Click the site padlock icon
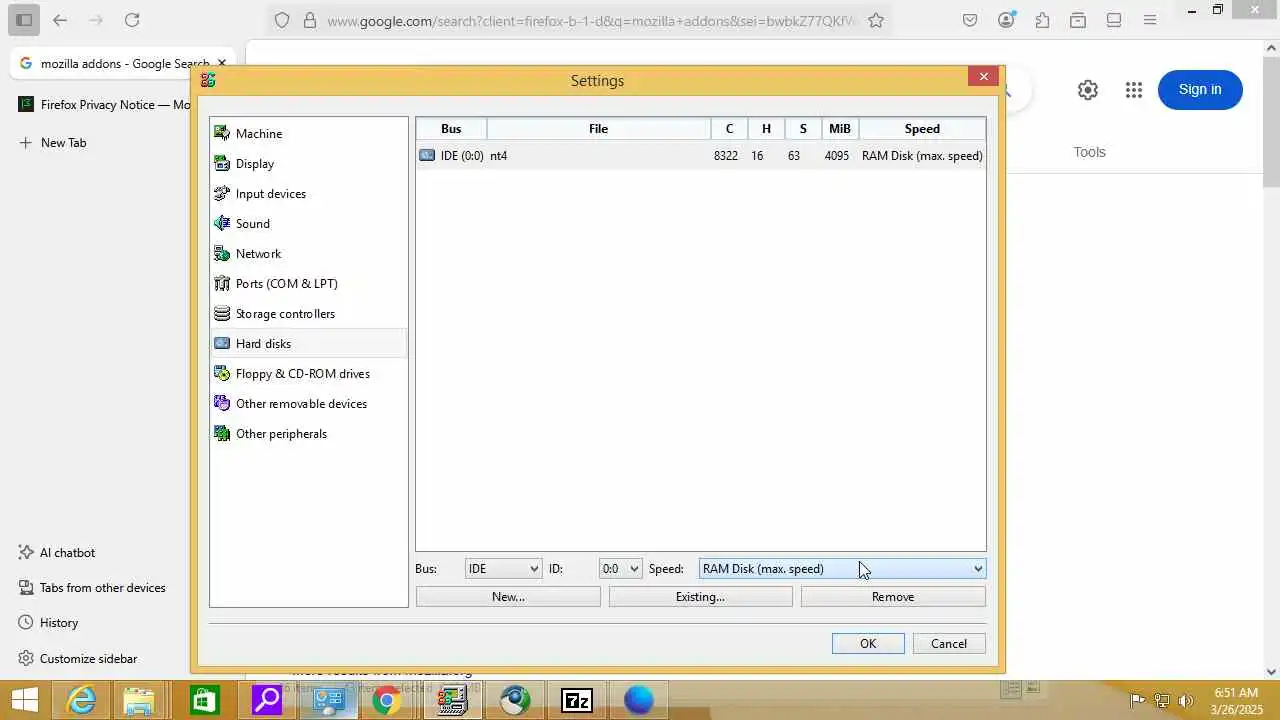This screenshot has height=720, width=1280. [x=309, y=20]
